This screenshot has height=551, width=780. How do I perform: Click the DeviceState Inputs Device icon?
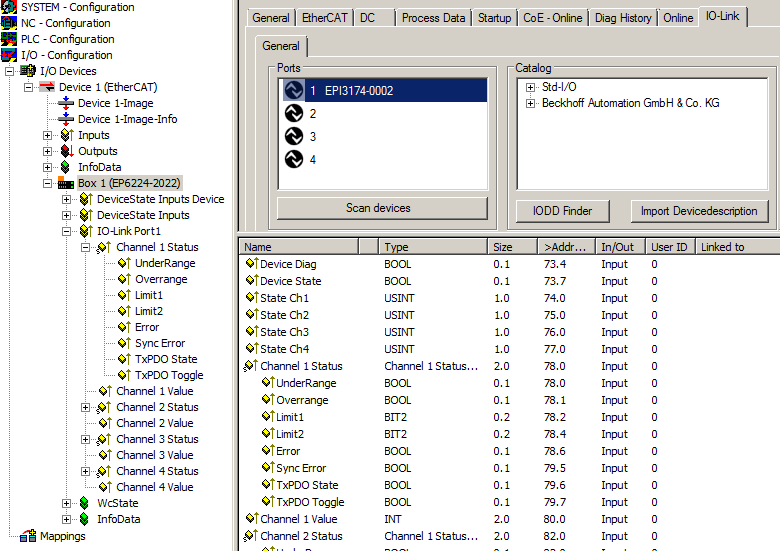(x=86, y=199)
